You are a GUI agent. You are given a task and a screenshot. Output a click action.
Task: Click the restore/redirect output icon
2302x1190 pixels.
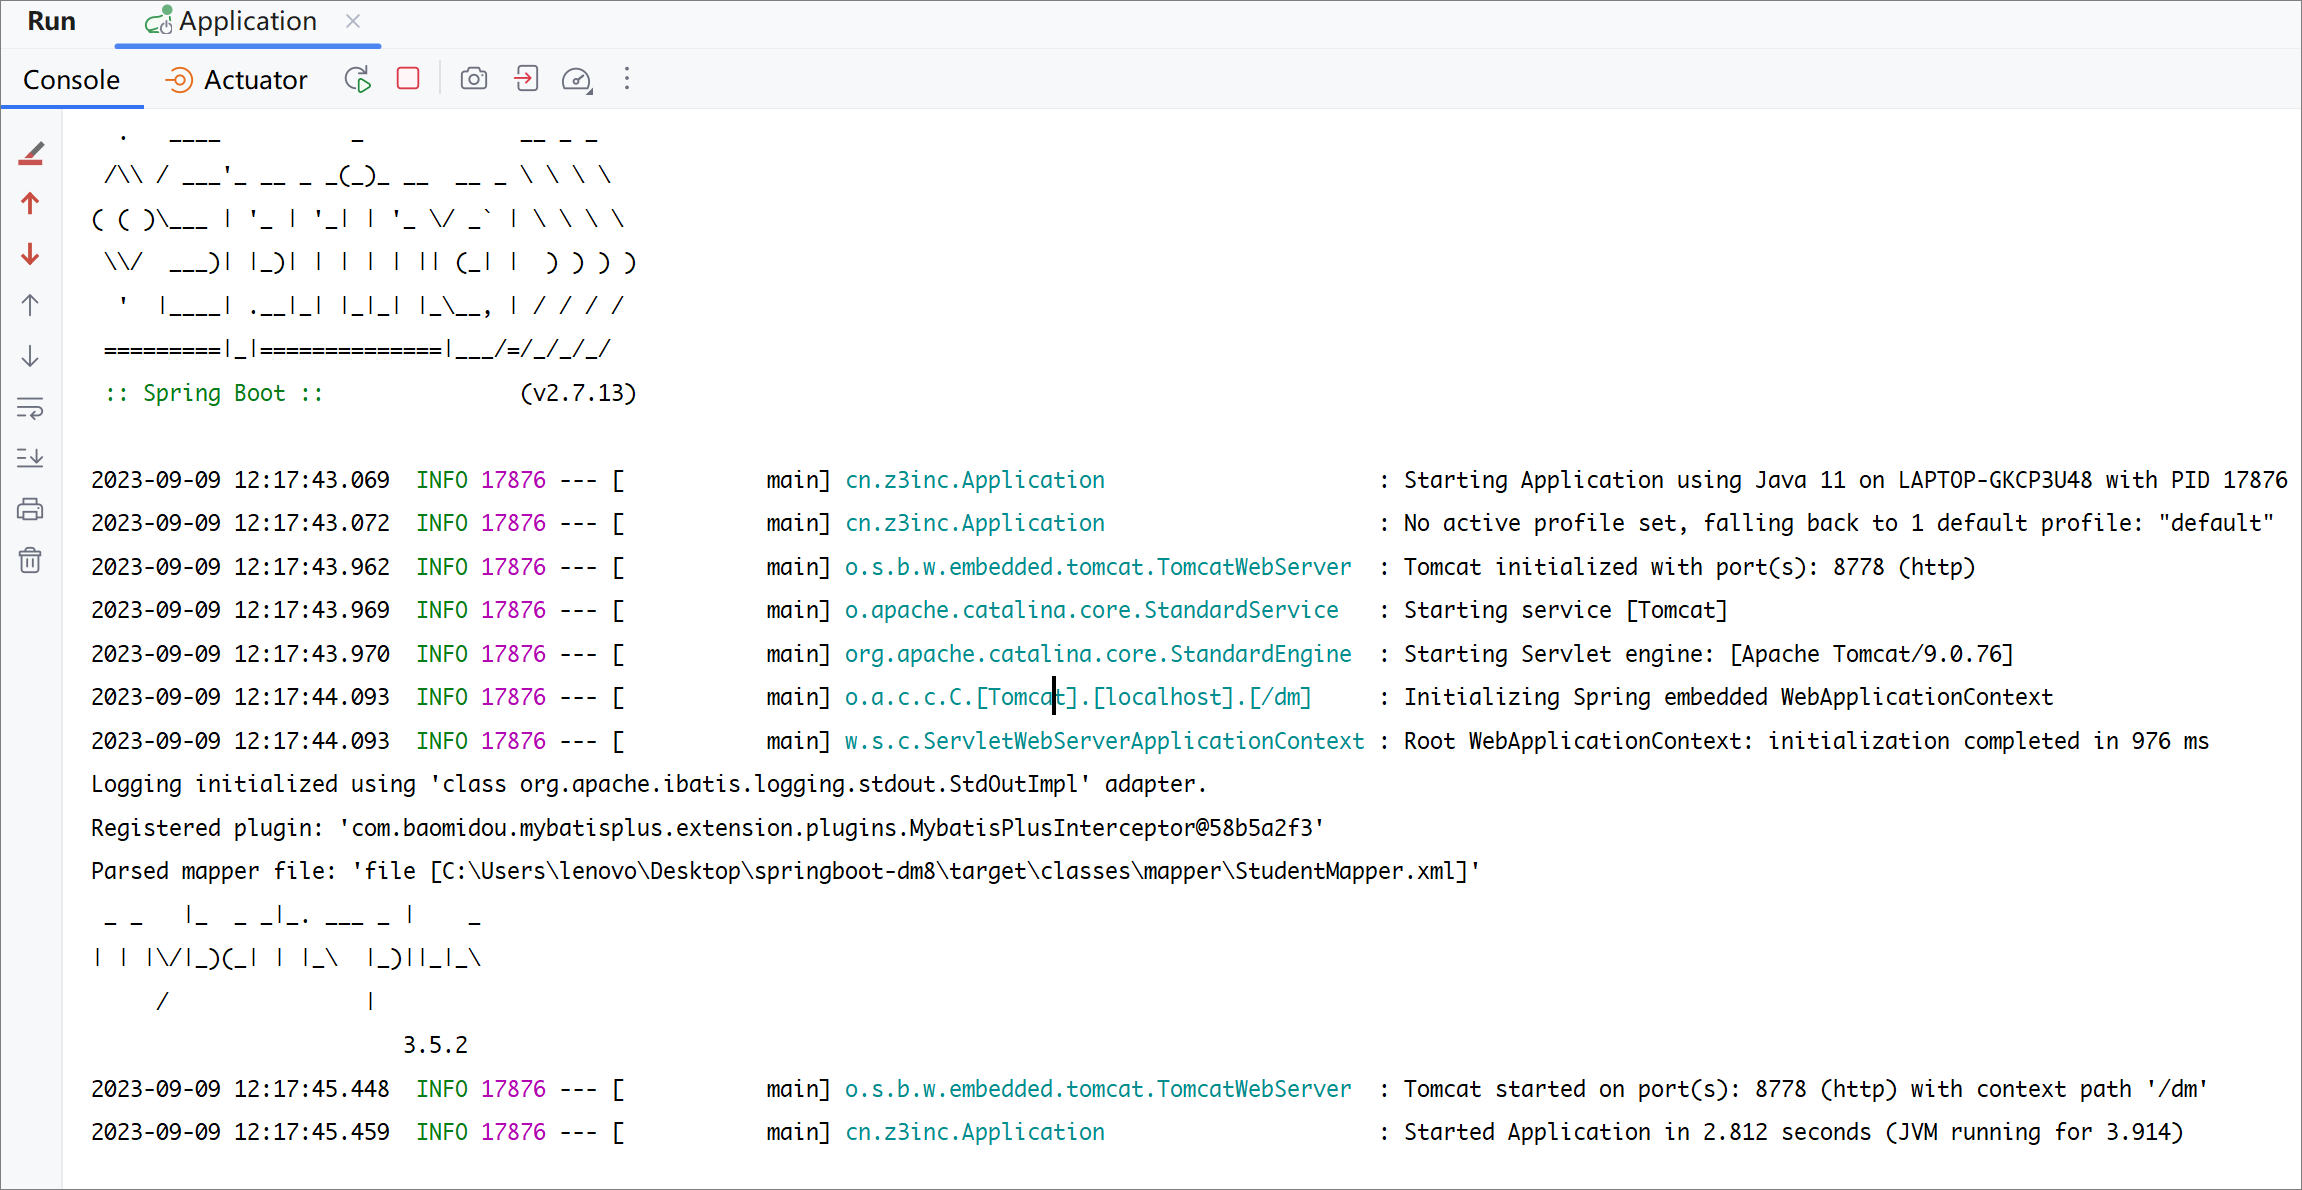pyautogui.click(x=527, y=79)
